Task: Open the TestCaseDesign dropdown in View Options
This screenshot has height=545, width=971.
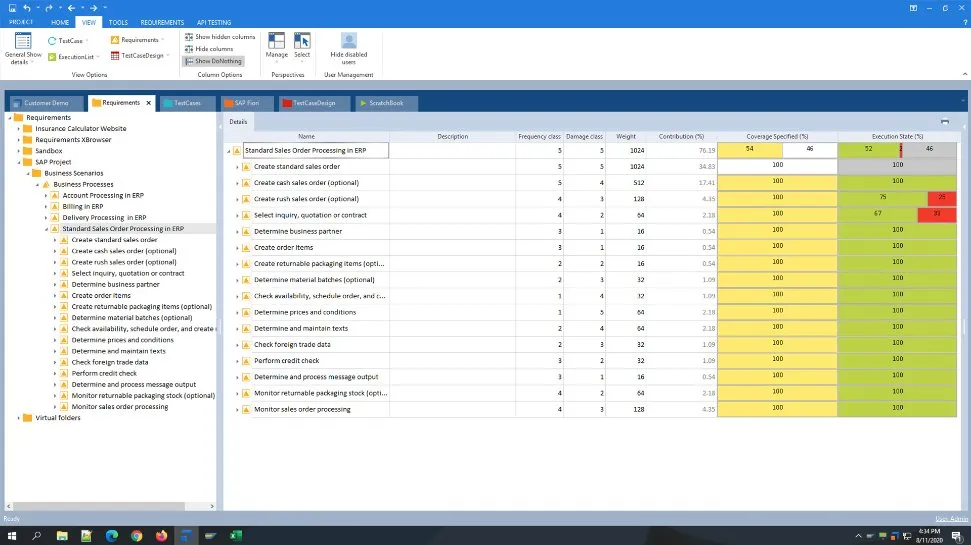Action: pos(143,56)
